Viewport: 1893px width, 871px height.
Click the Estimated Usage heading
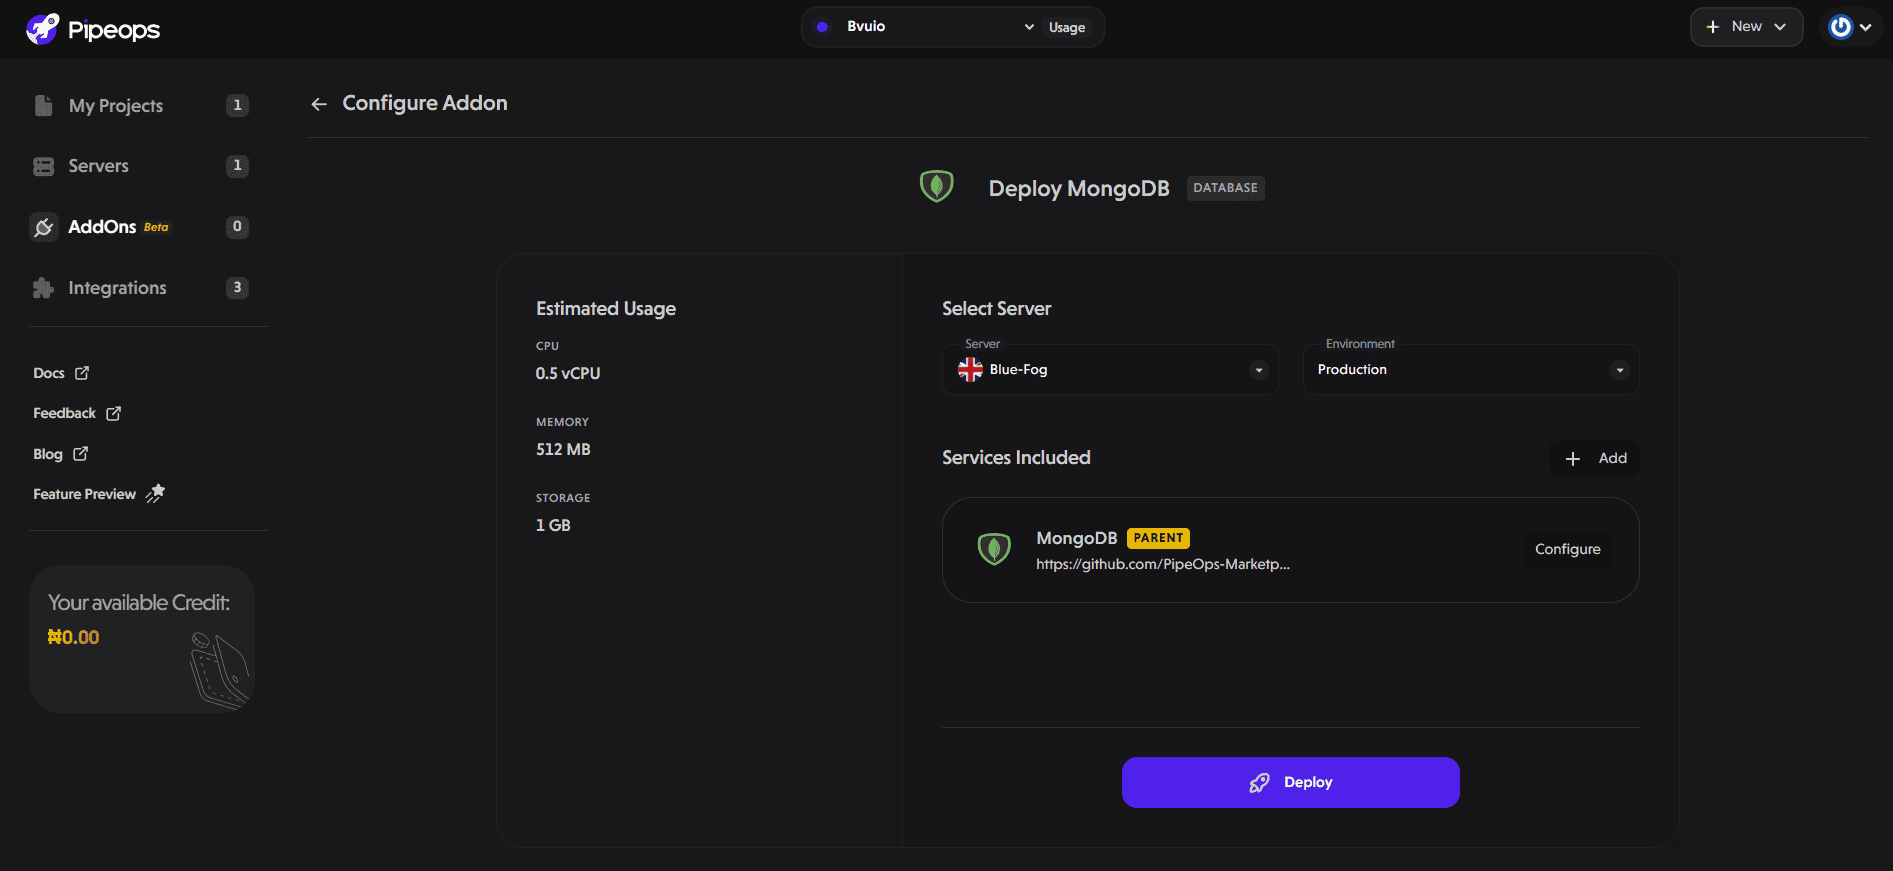point(606,309)
